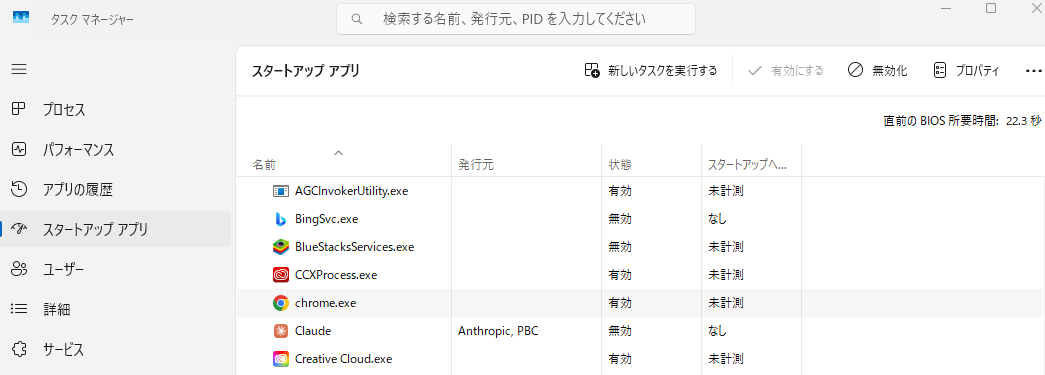Click the スタートアップ アプリ gauge icon
Screen dimensions: 1045x375
[19, 229]
